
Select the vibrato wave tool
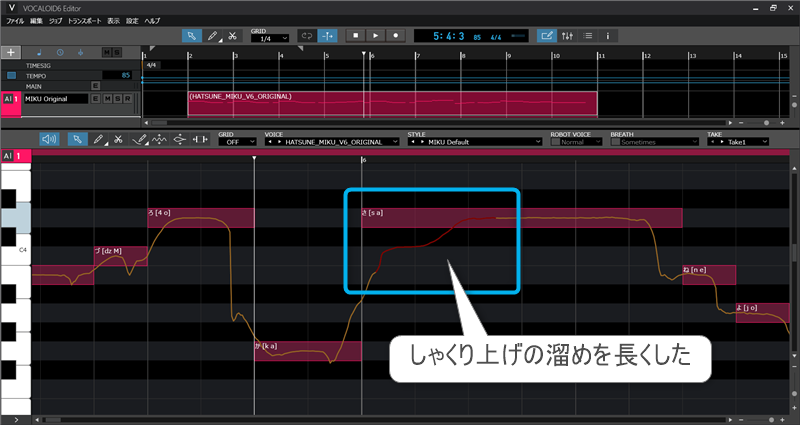[159, 139]
